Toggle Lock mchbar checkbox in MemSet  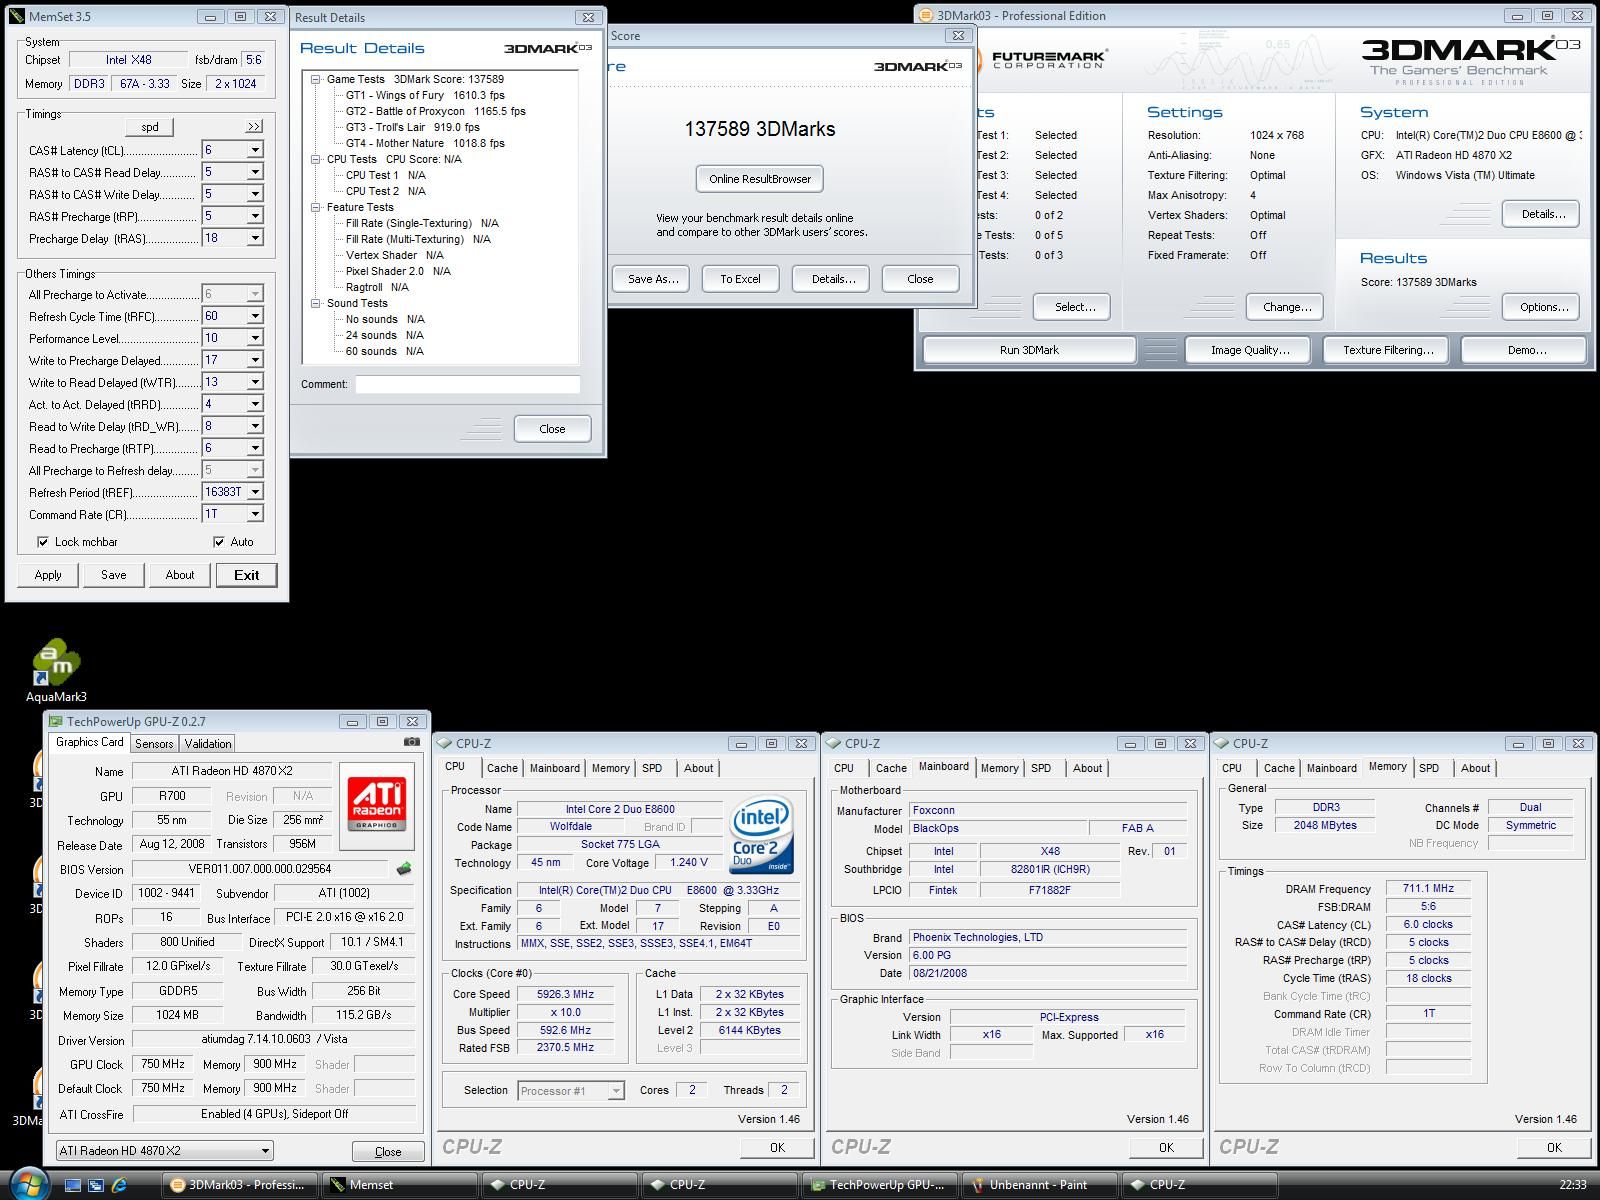click(x=43, y=542)
